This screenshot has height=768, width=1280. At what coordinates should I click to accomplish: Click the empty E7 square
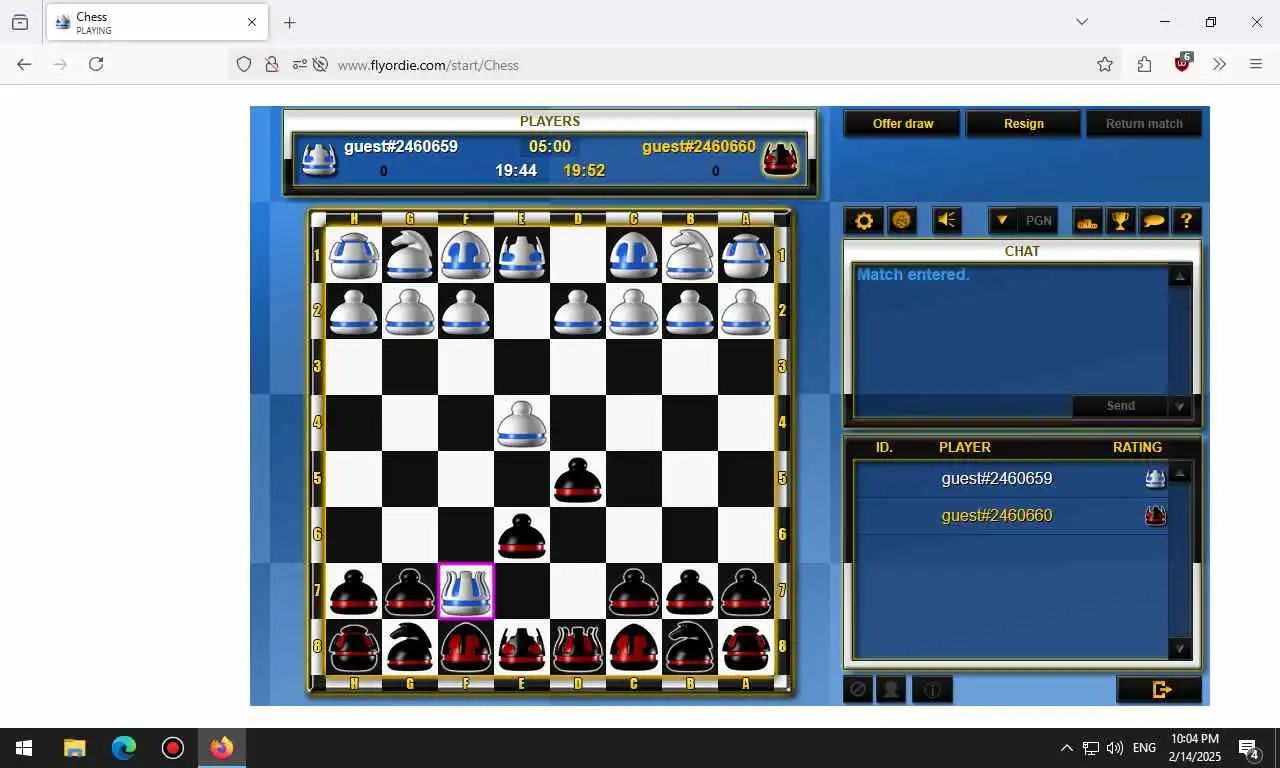coord(522,591)
